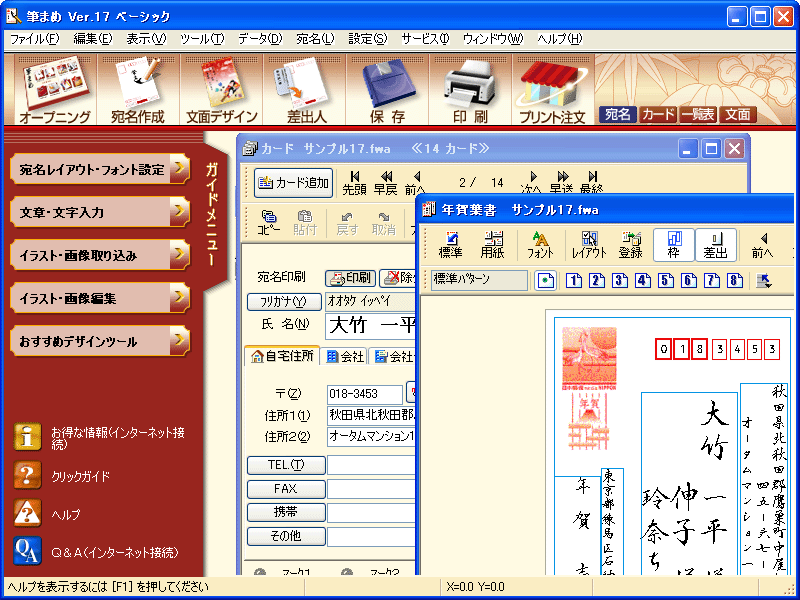The height and width of the screenshot is (600, 800).
Task: Click the カード追加 button
Action: point(293,183)
